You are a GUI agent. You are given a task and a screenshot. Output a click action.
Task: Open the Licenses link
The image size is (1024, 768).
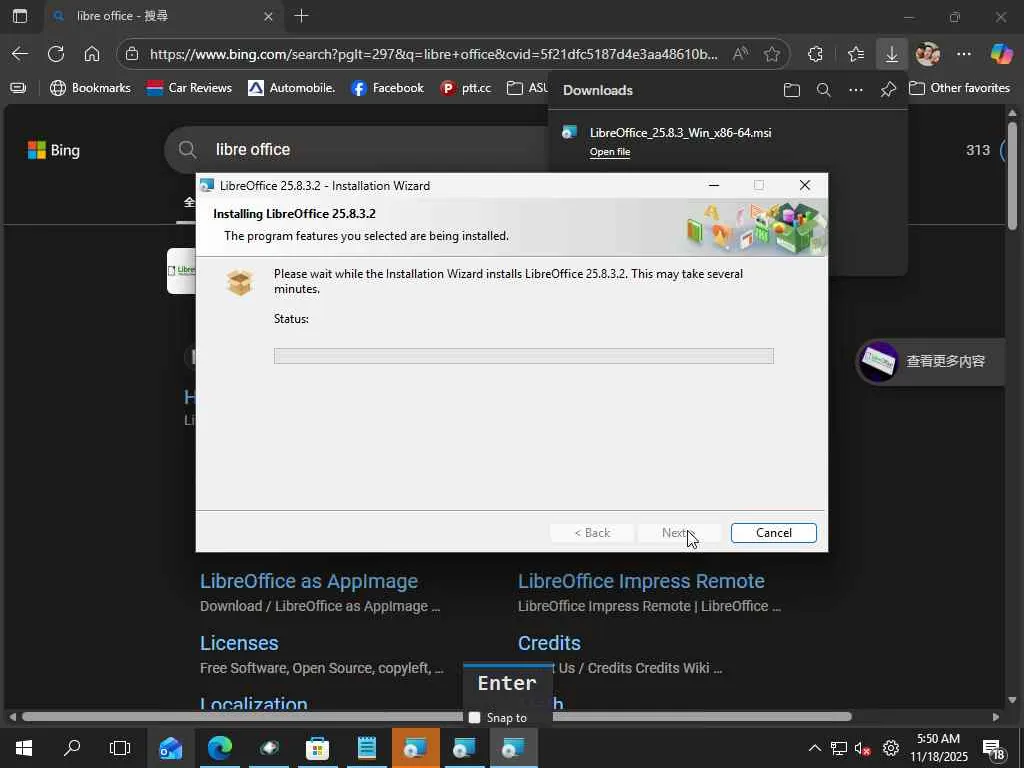tap(239, 643)
